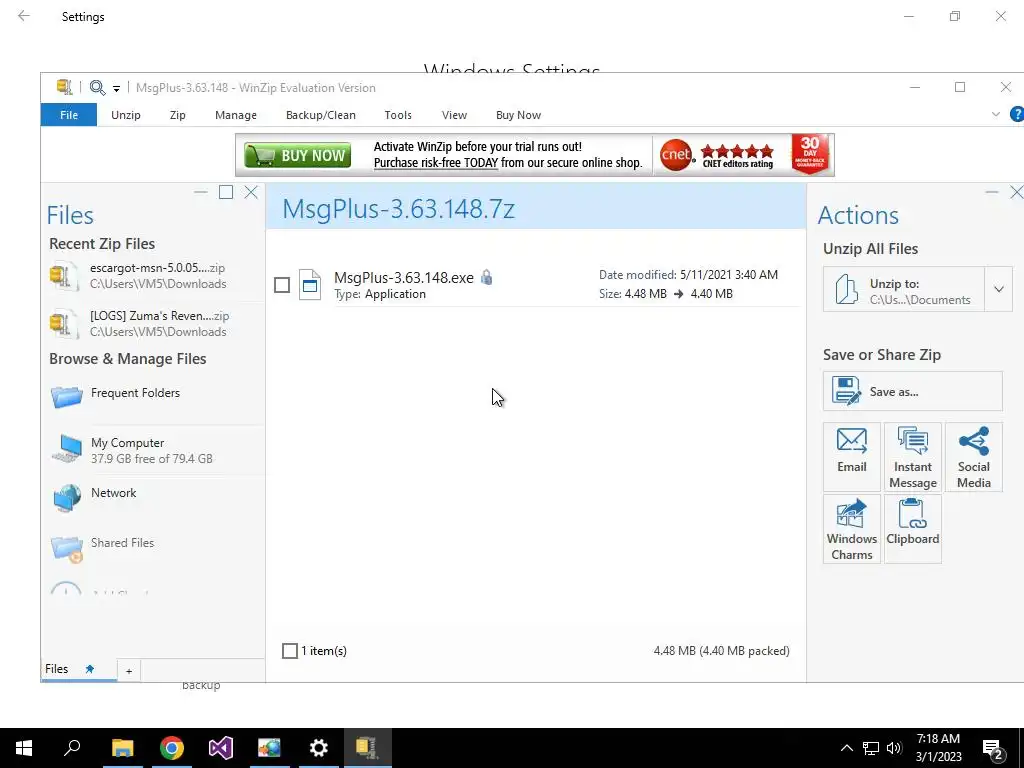Screen dimensions: 1024x768
Task: Expand the ribbon with the chevron
Action: click(x=995, y=114)
